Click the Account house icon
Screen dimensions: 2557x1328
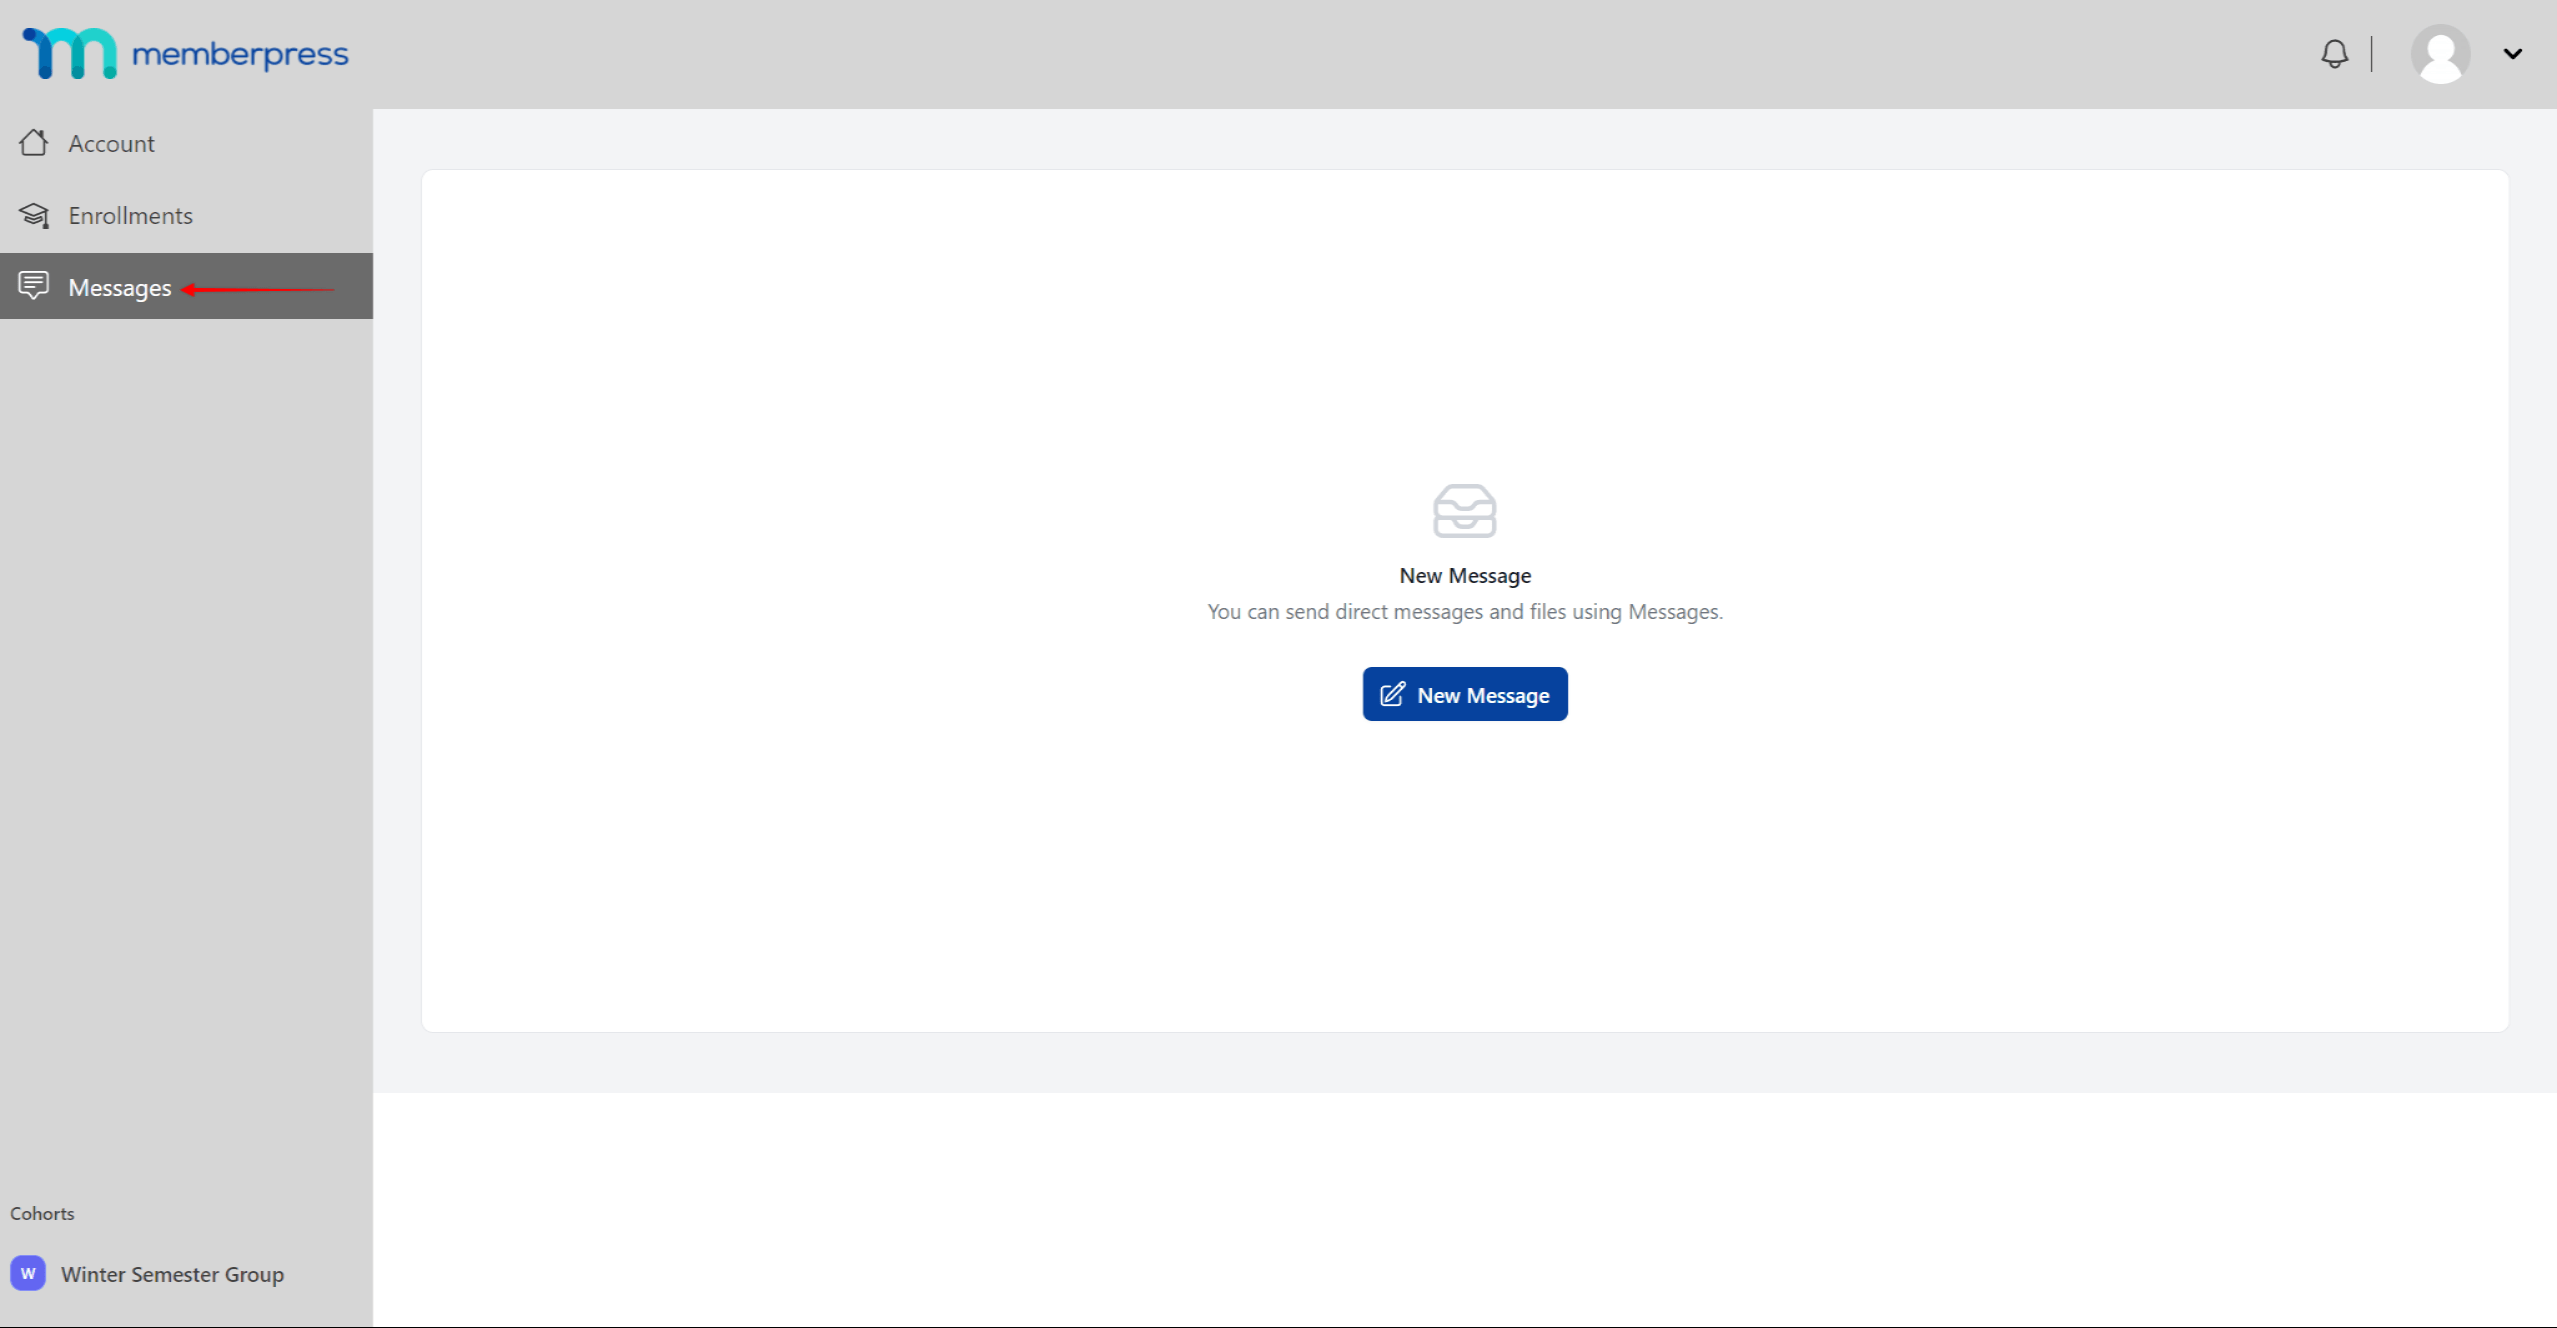(33, 143)
